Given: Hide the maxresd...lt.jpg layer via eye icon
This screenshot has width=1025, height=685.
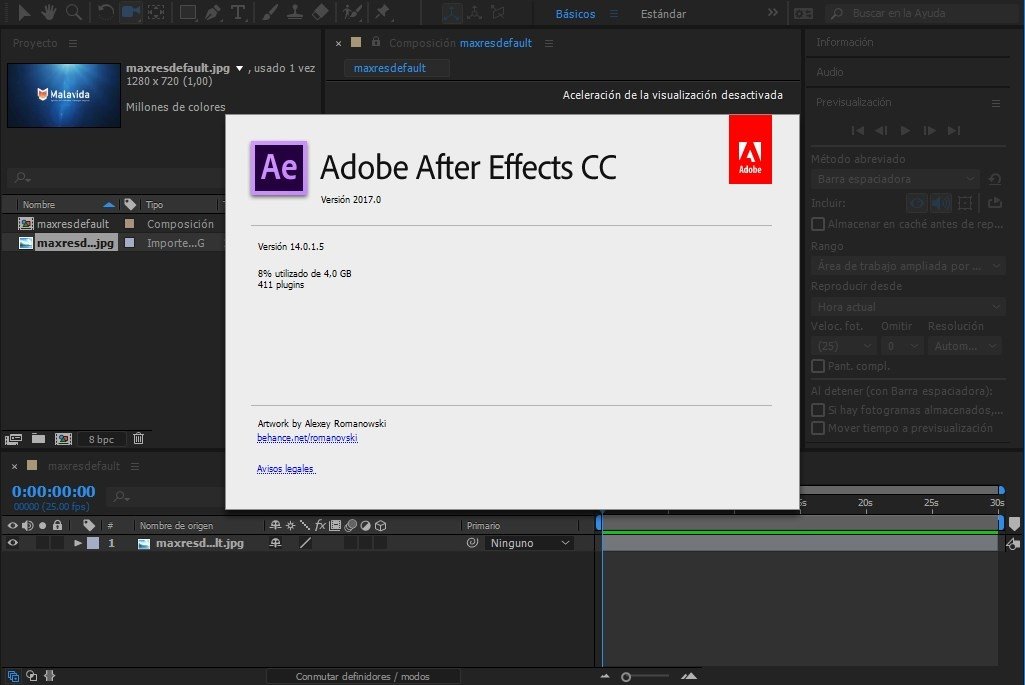Looking at the screenshot, I should click(x=12, y=543).
